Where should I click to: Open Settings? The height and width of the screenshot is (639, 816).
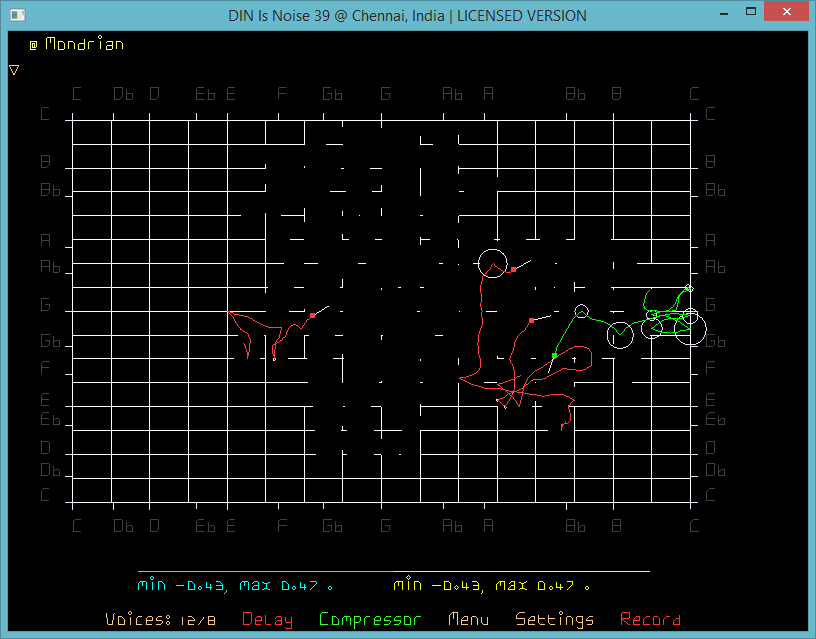[x=554, y=620]
